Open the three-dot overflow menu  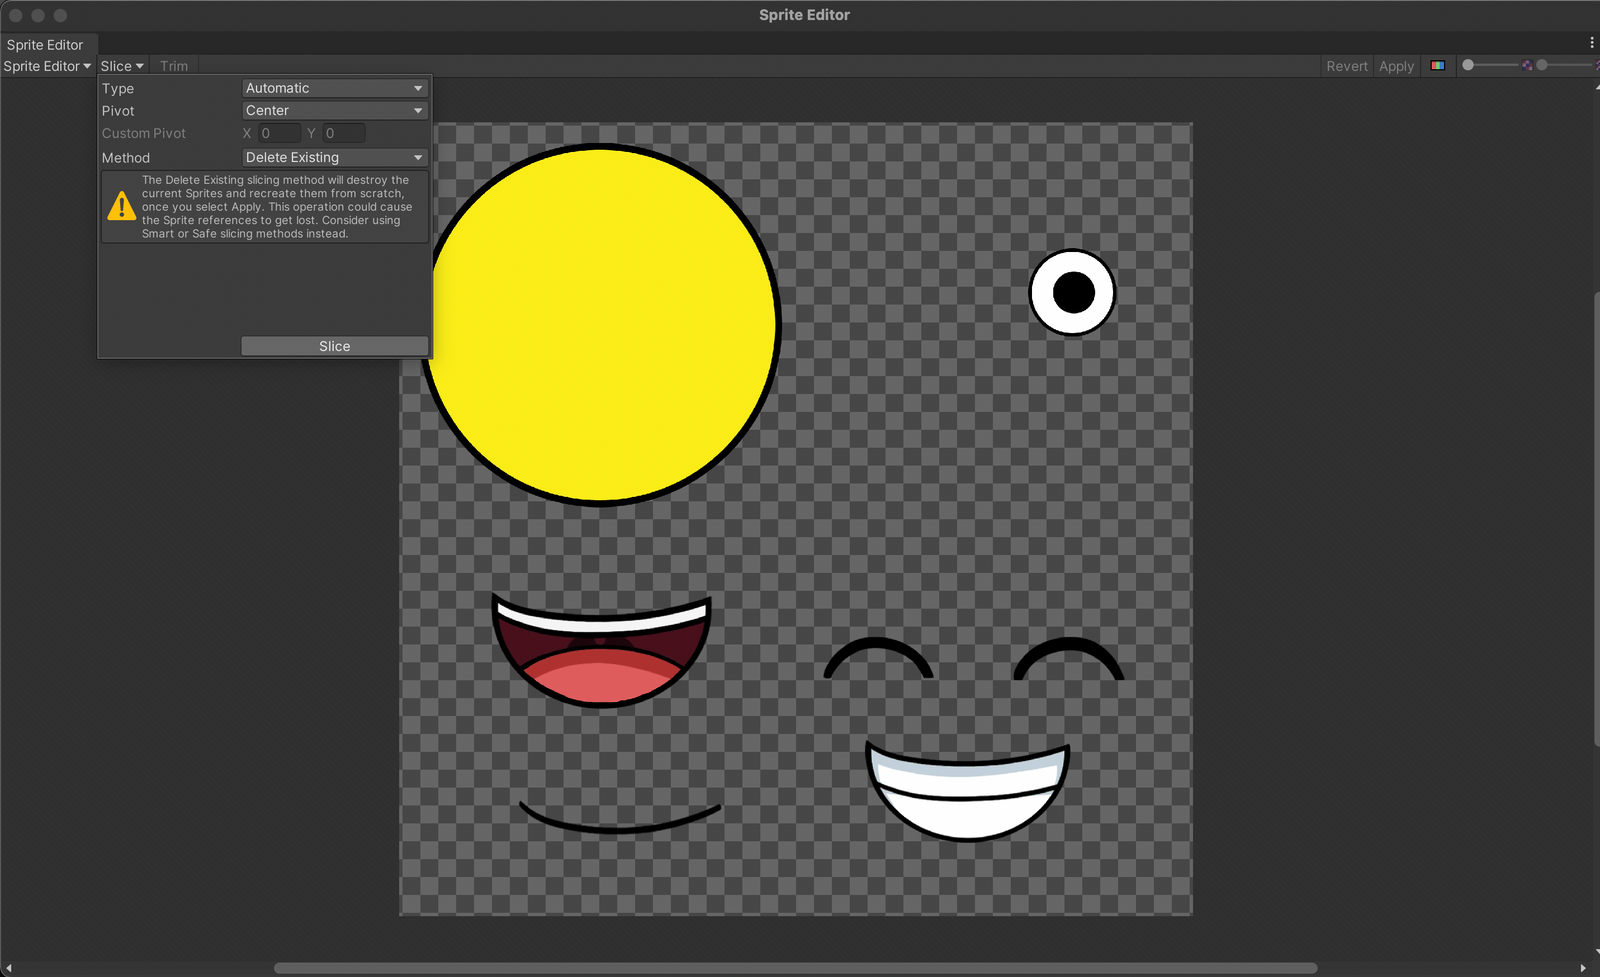pyautogui.click(x=1590, y=42)
